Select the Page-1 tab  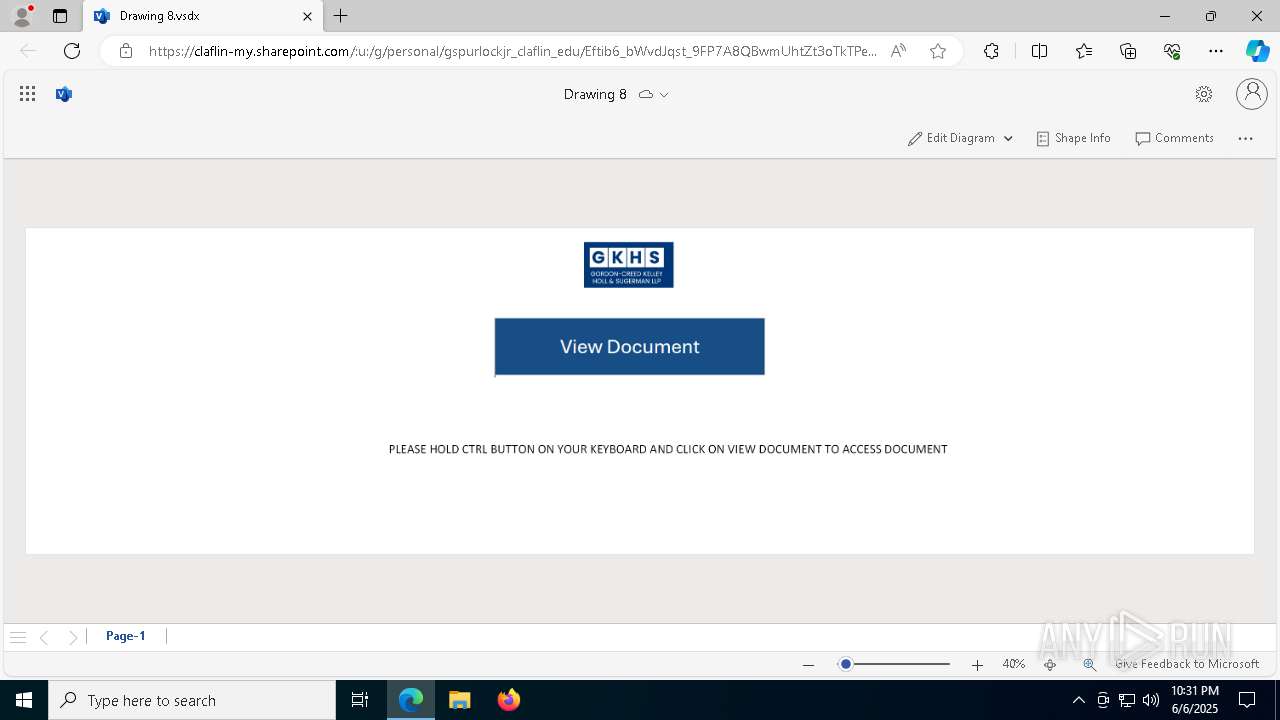click(126, 636)
